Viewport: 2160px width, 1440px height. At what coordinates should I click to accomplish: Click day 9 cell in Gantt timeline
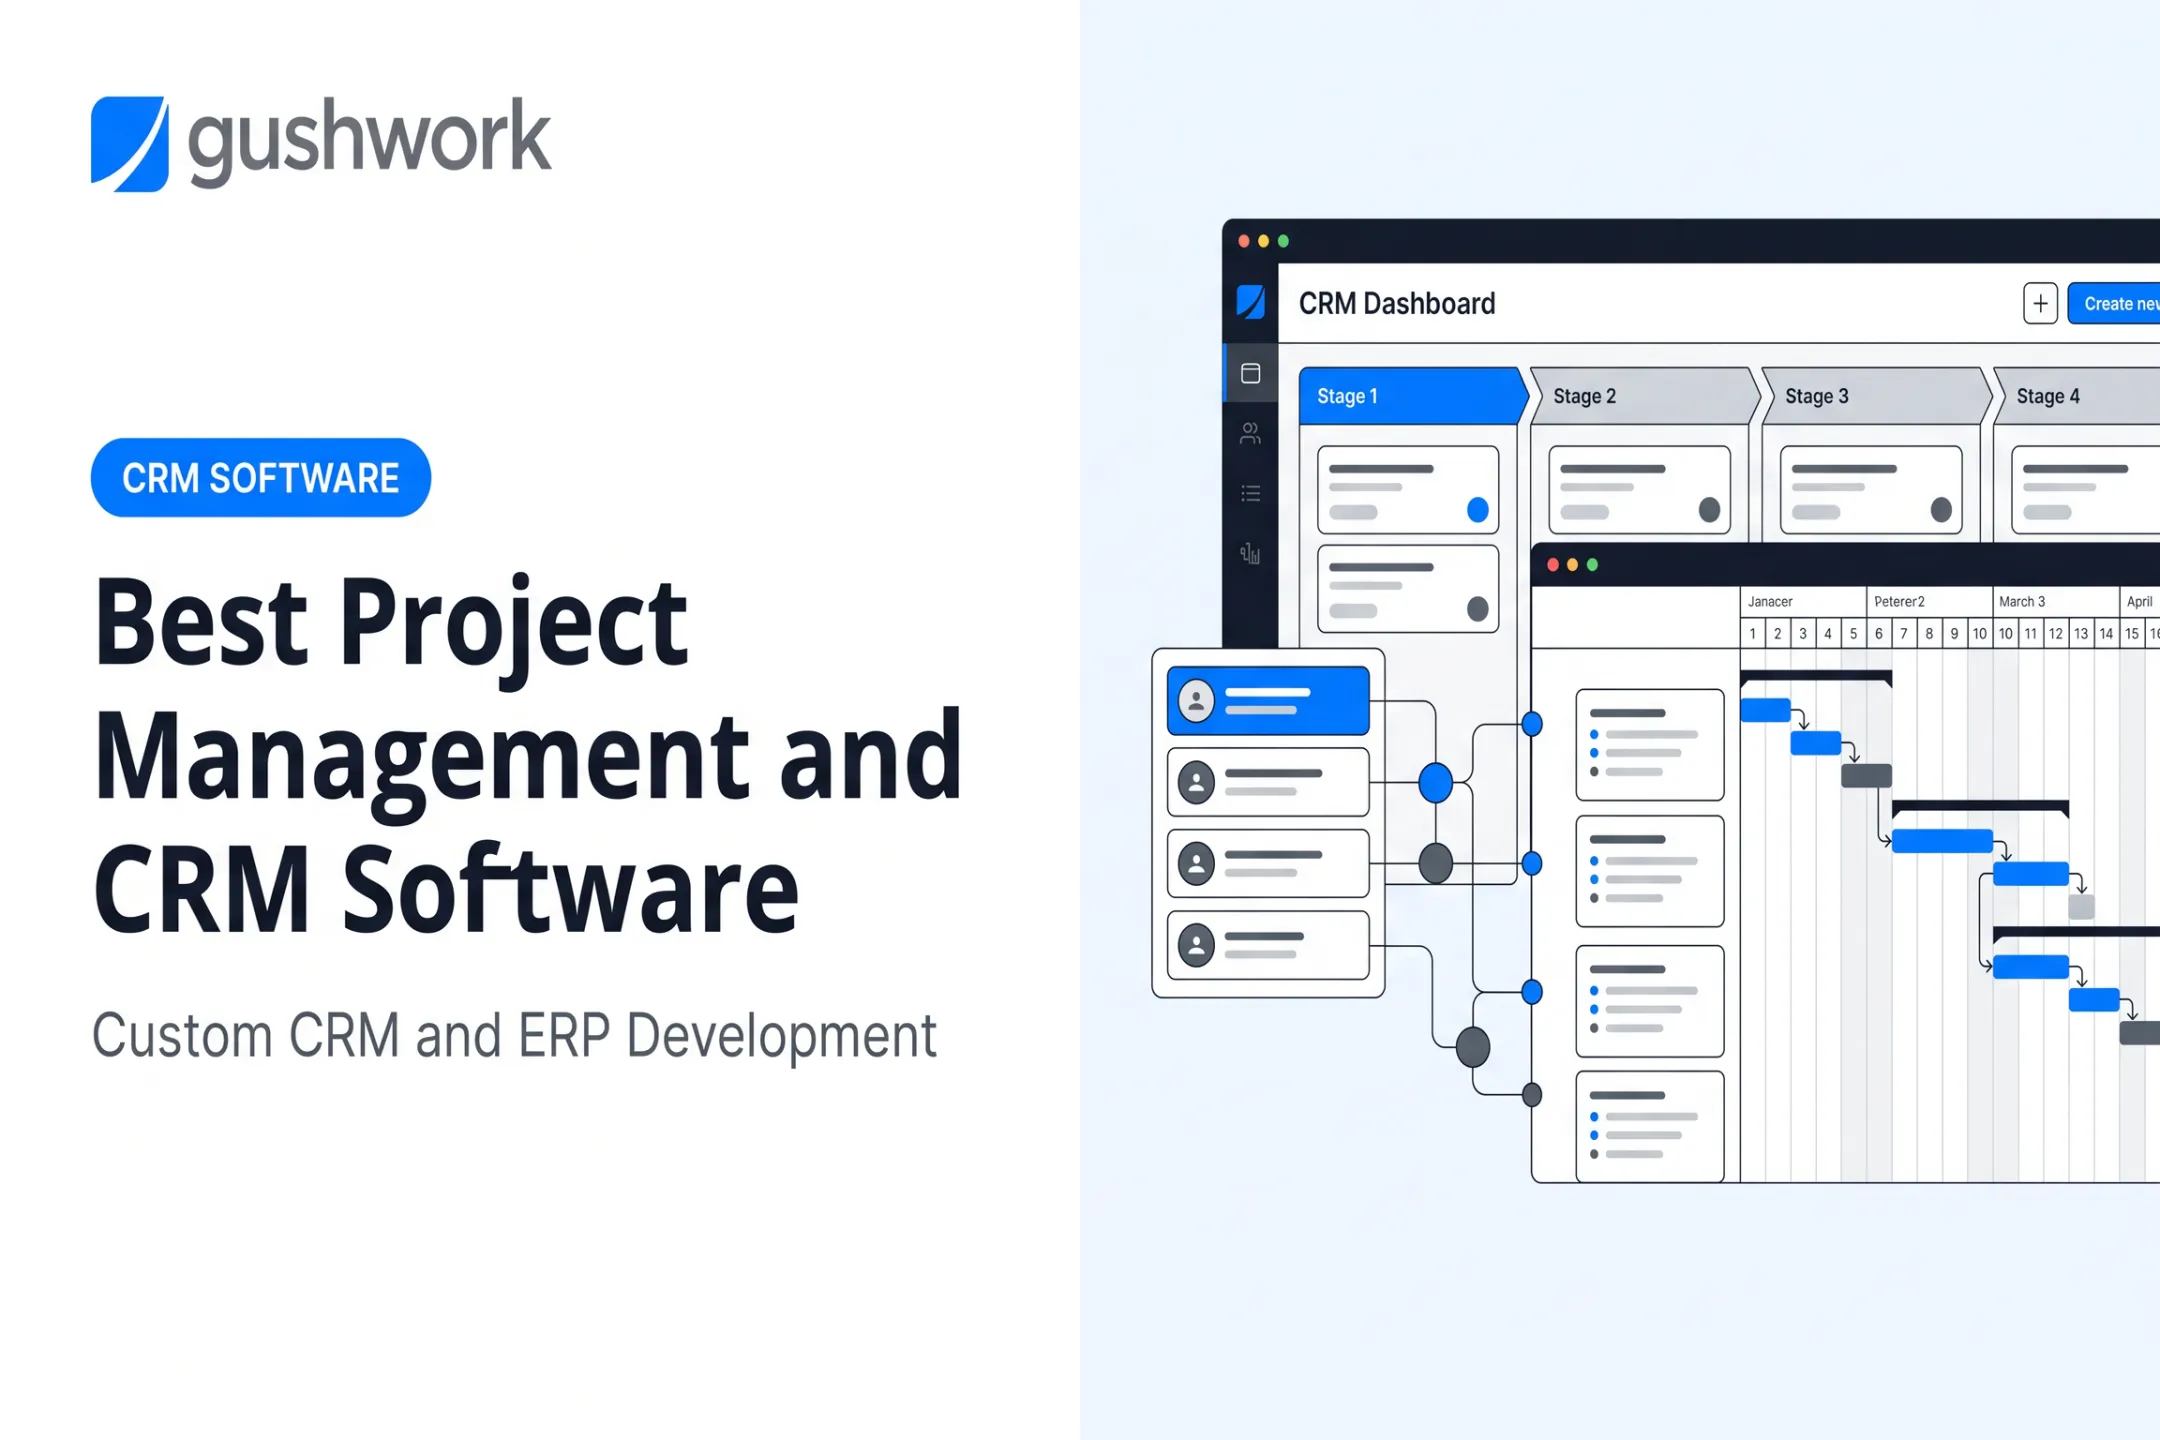1954,633
